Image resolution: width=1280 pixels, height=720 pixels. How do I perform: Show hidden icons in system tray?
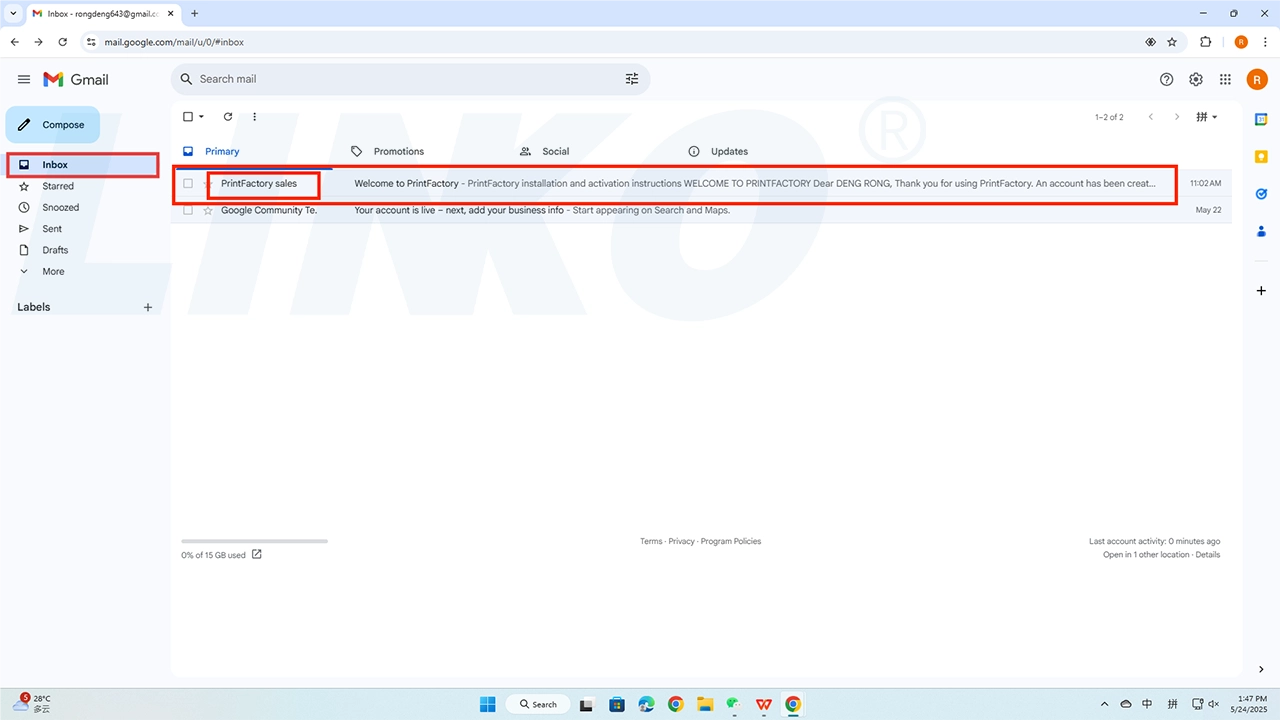pyautogui.click(x=1104, y=704)
